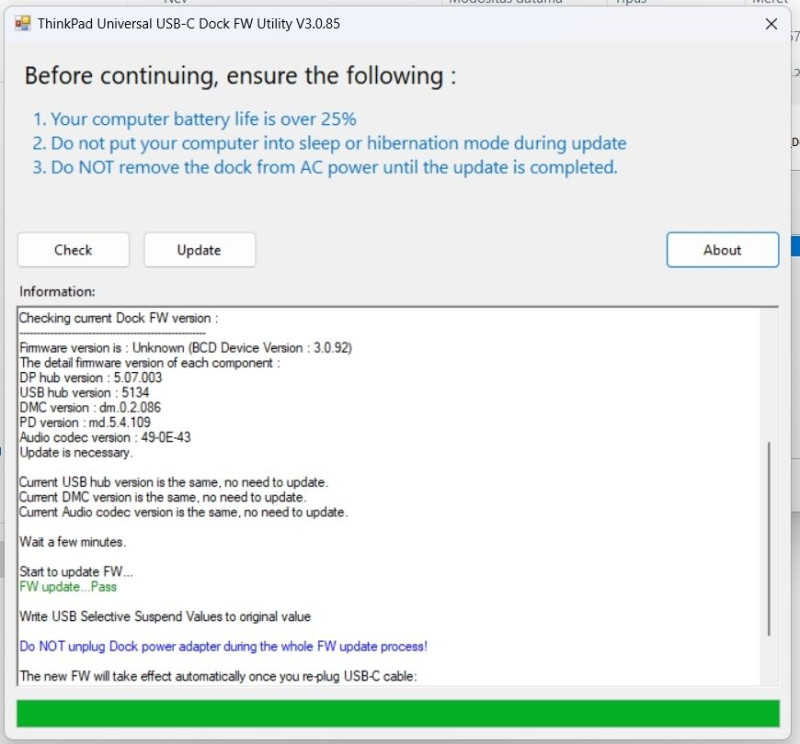Screen dimensions: 800x744
Task: Click the Information log vertical scrollbar thumb
Action: click(769, 539)
